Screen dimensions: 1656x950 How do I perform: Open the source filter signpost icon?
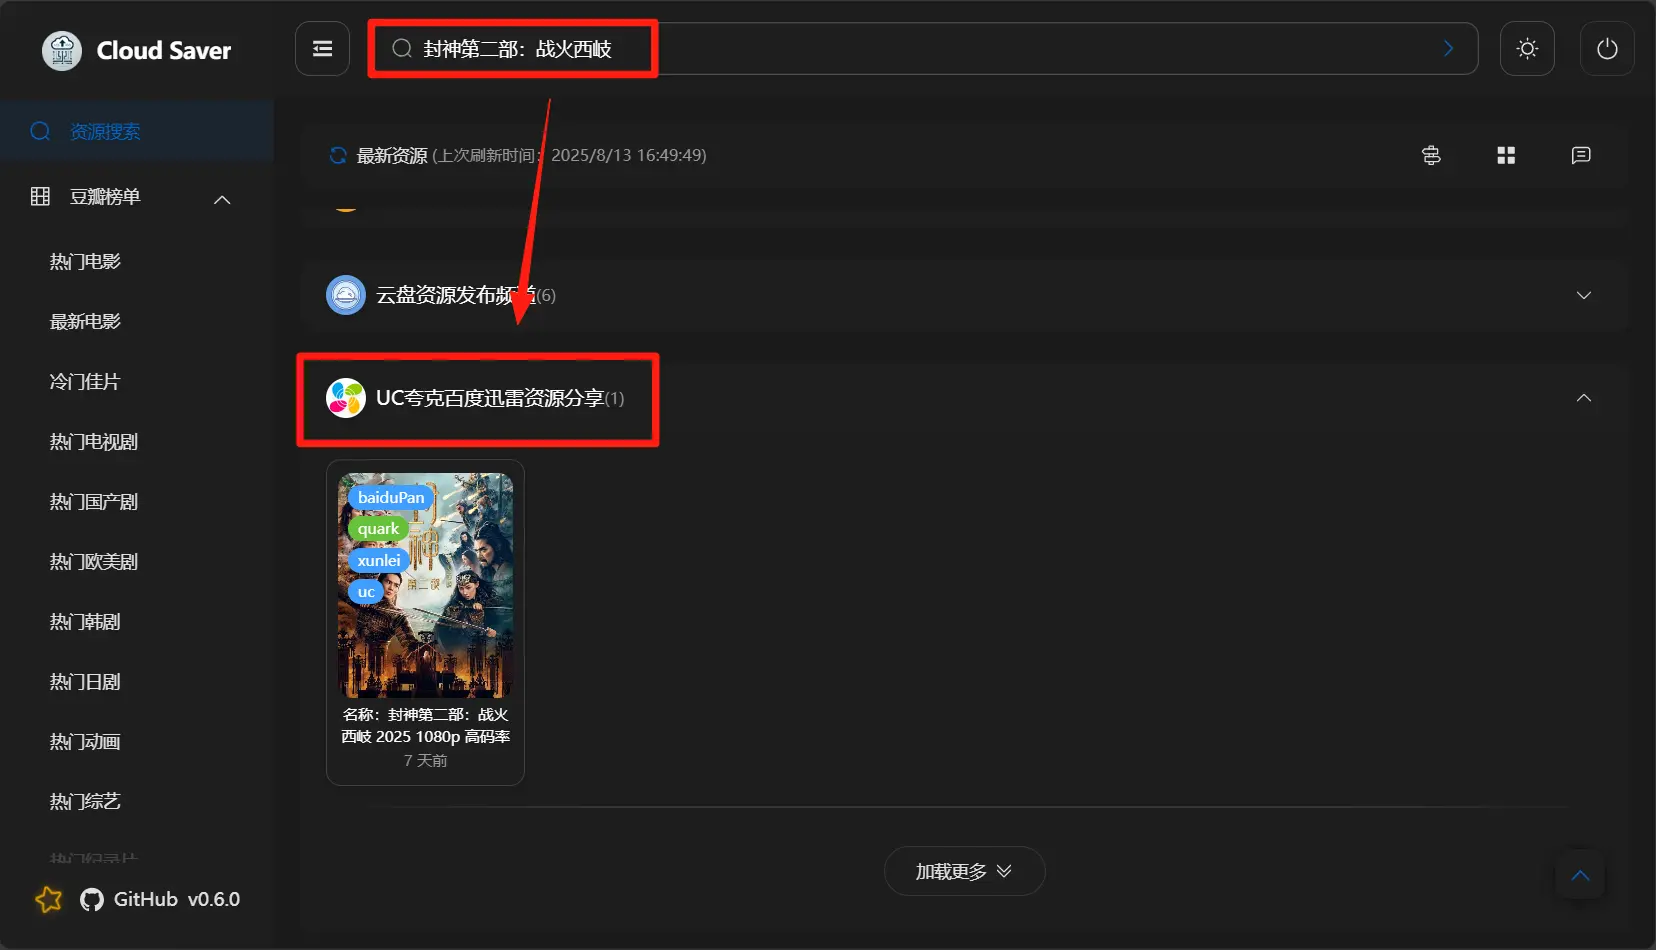click(x=1431, y=155)
